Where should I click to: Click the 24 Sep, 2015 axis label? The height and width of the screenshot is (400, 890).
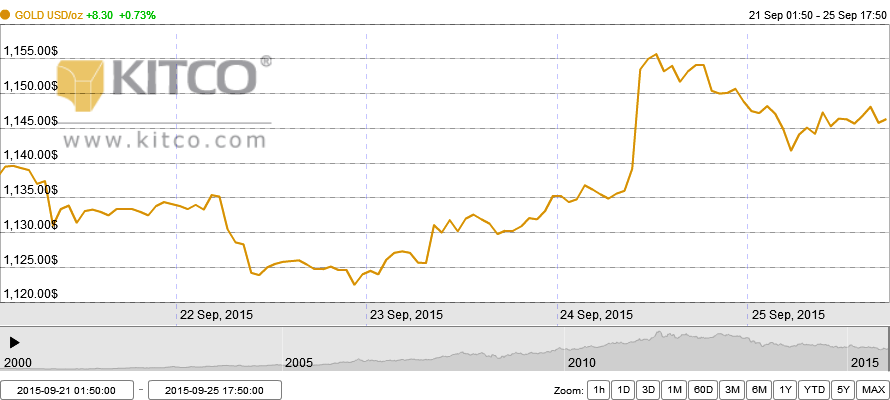coord(595,314)
